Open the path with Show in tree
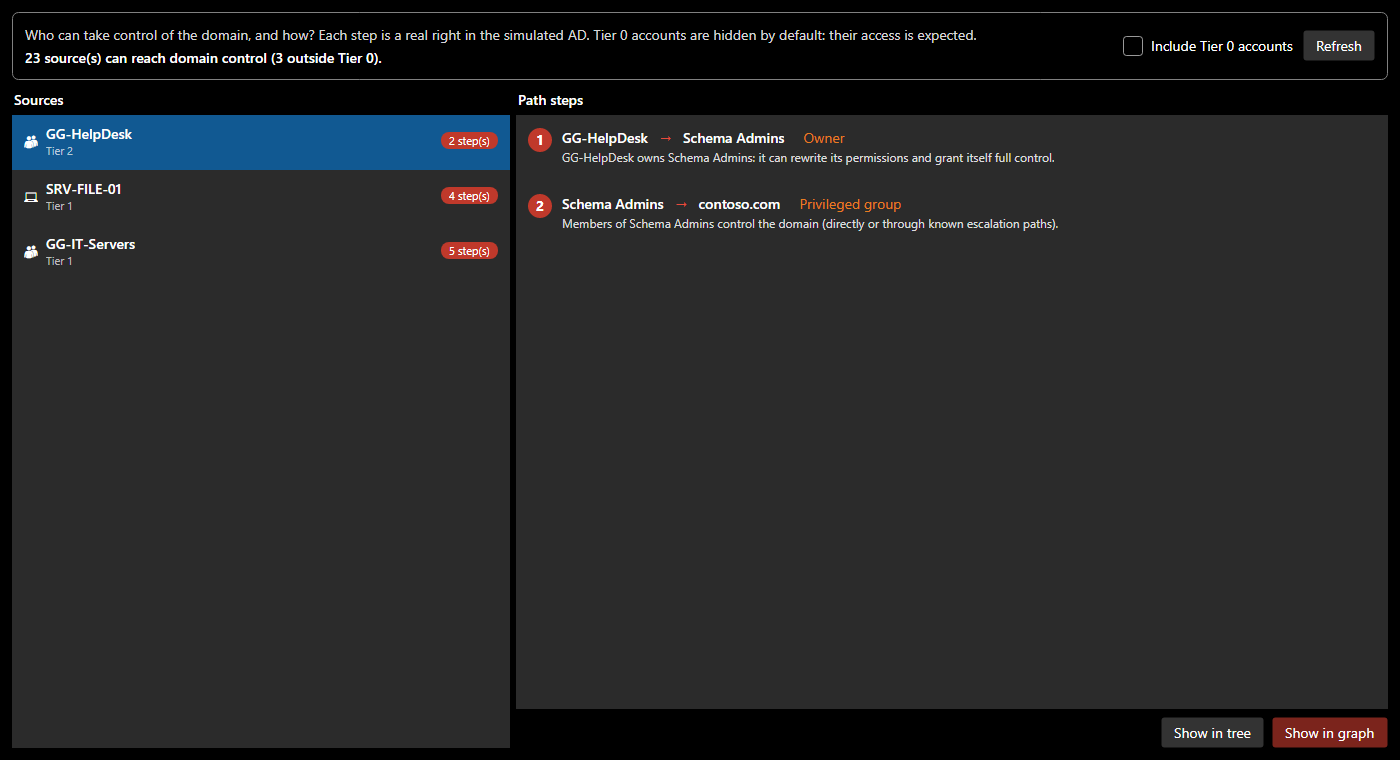1400x760 pixels. tap(1212, 733)
